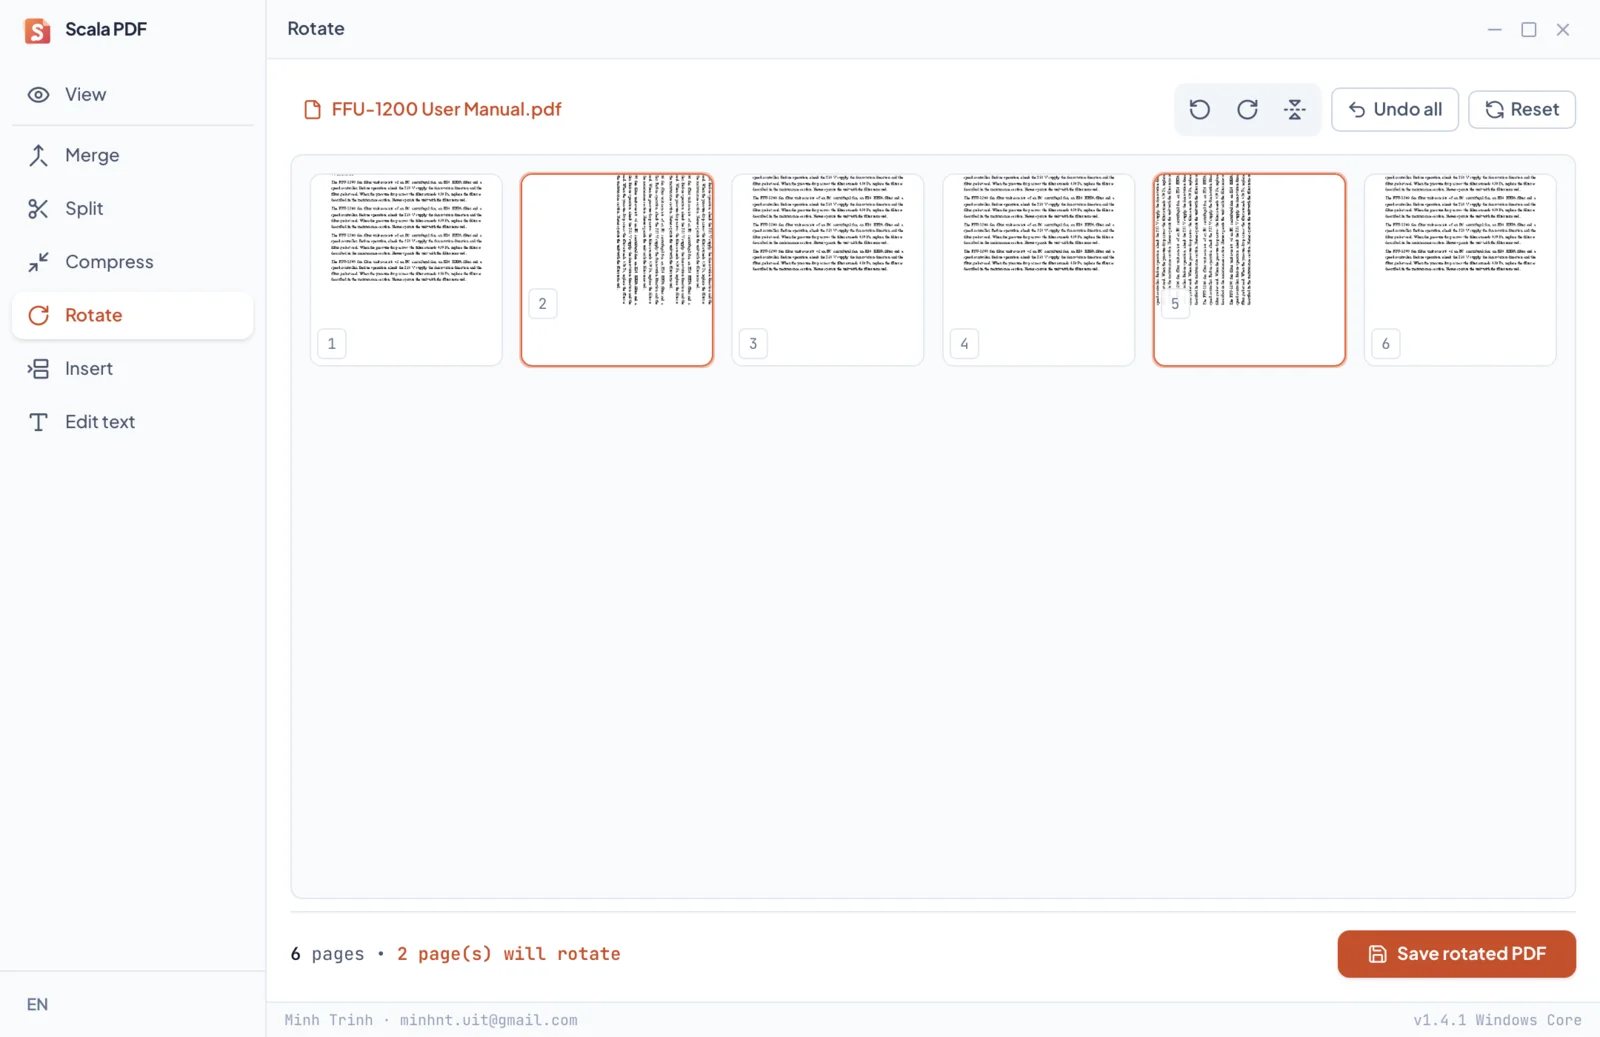Click the scissors icon beside Split
The image size is (1600, 1037).
[38, 208]
